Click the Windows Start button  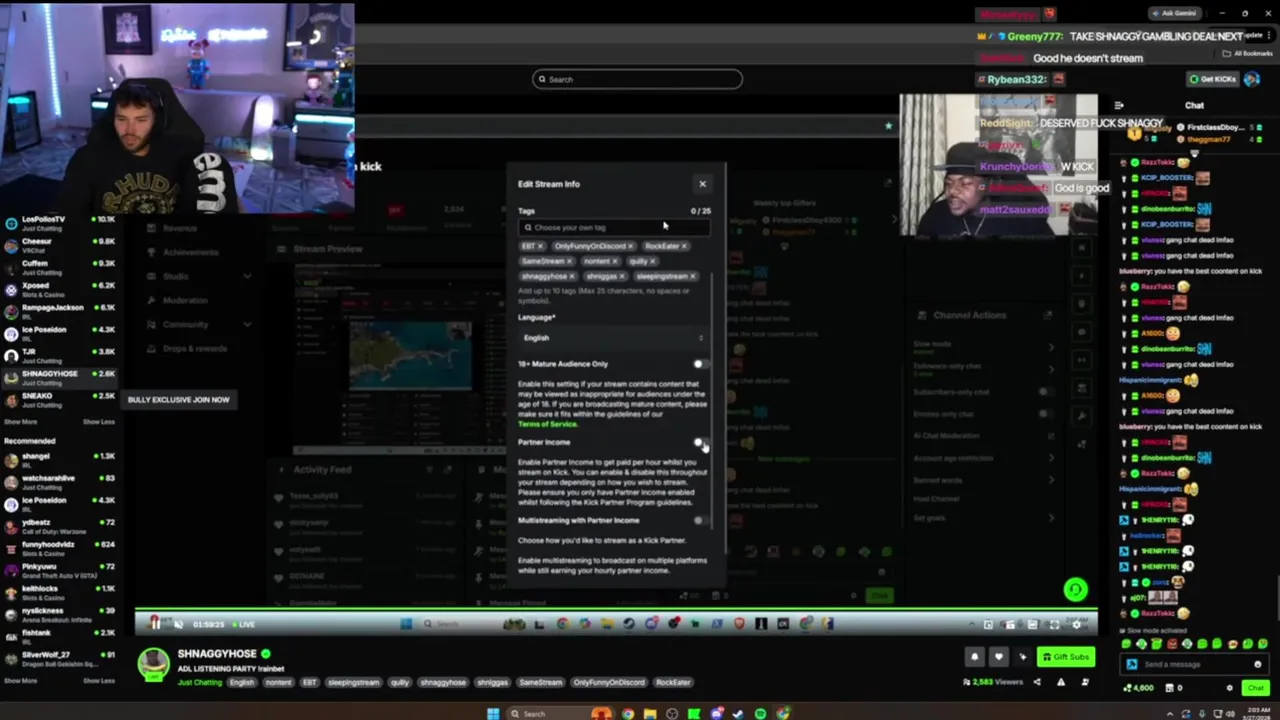pyautogui.click(x=492, y=713)
